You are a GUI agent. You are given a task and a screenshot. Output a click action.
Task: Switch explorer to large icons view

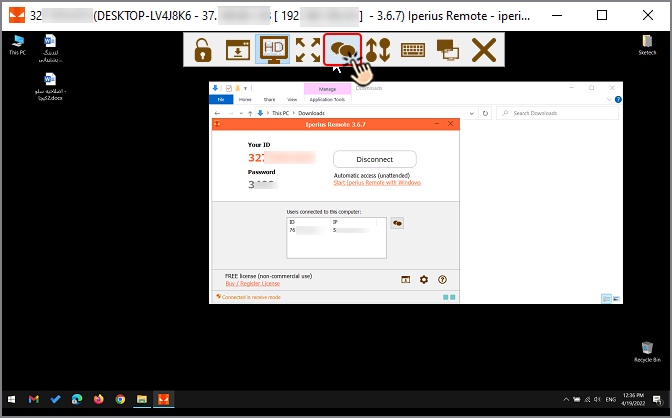point(616,298)
